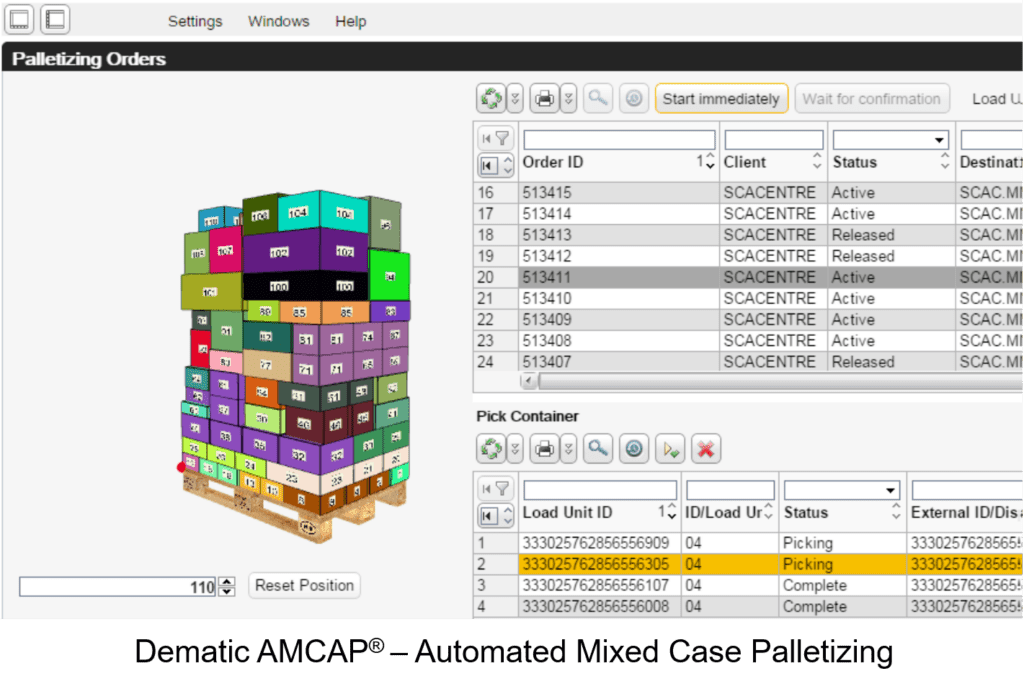Viewport: 1024px width, 689px height.
Task: Focus the Client filter field
Action: coord(774,140)
